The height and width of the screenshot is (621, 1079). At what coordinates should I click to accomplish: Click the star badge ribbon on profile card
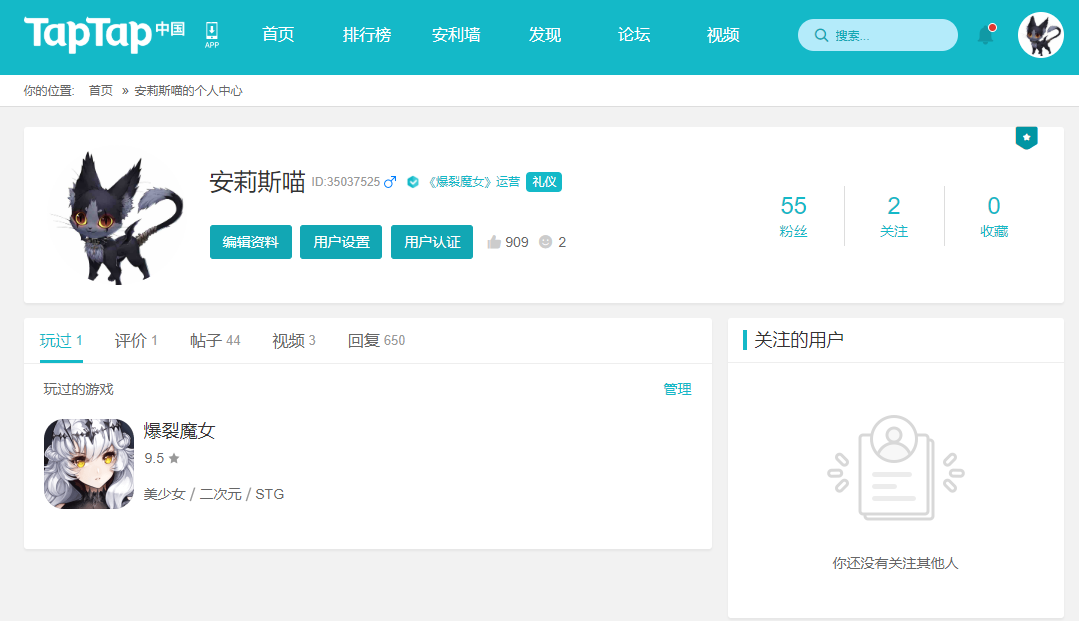coord(1026,138)
